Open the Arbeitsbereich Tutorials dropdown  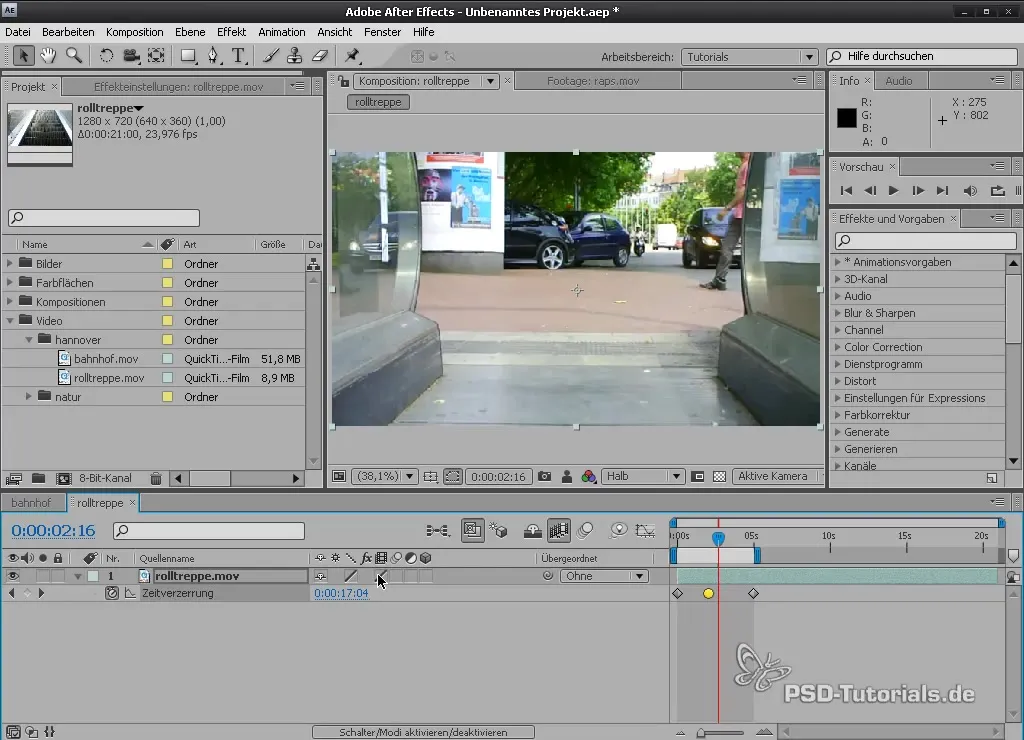click(x=749, y=57)
